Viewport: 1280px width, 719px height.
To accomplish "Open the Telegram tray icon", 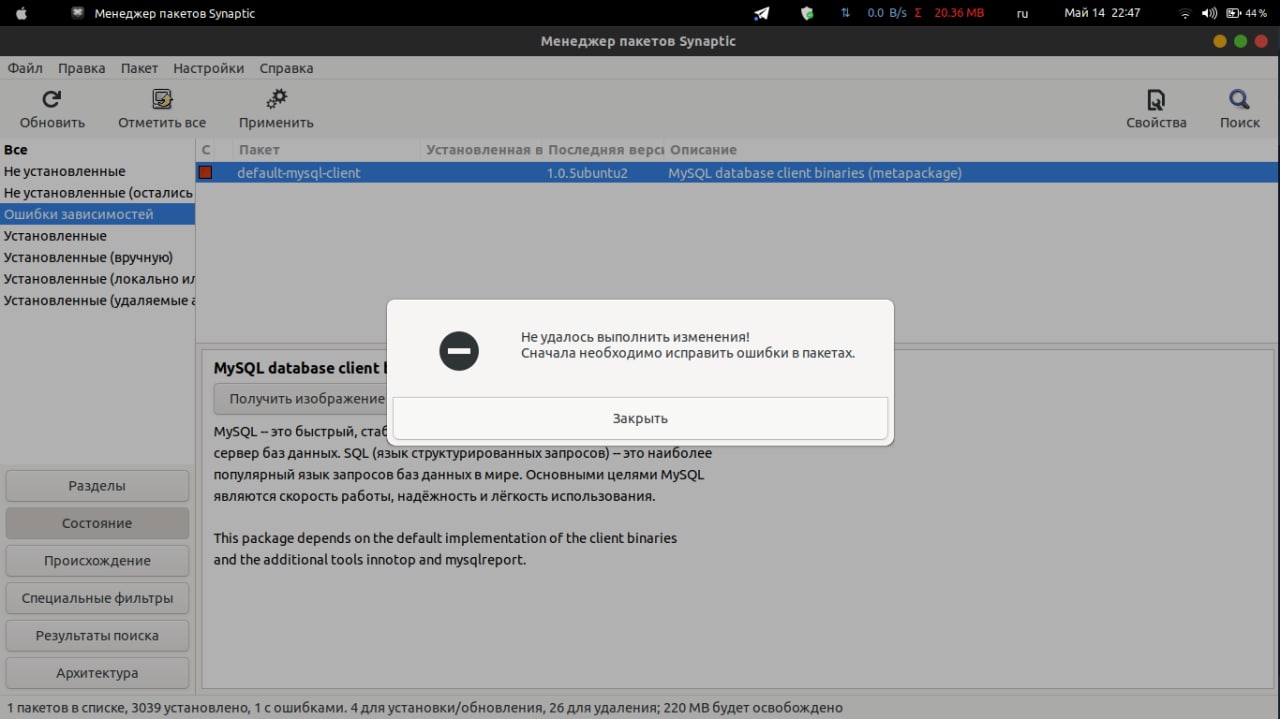I will pyautogui.click(x=762, y=14).
